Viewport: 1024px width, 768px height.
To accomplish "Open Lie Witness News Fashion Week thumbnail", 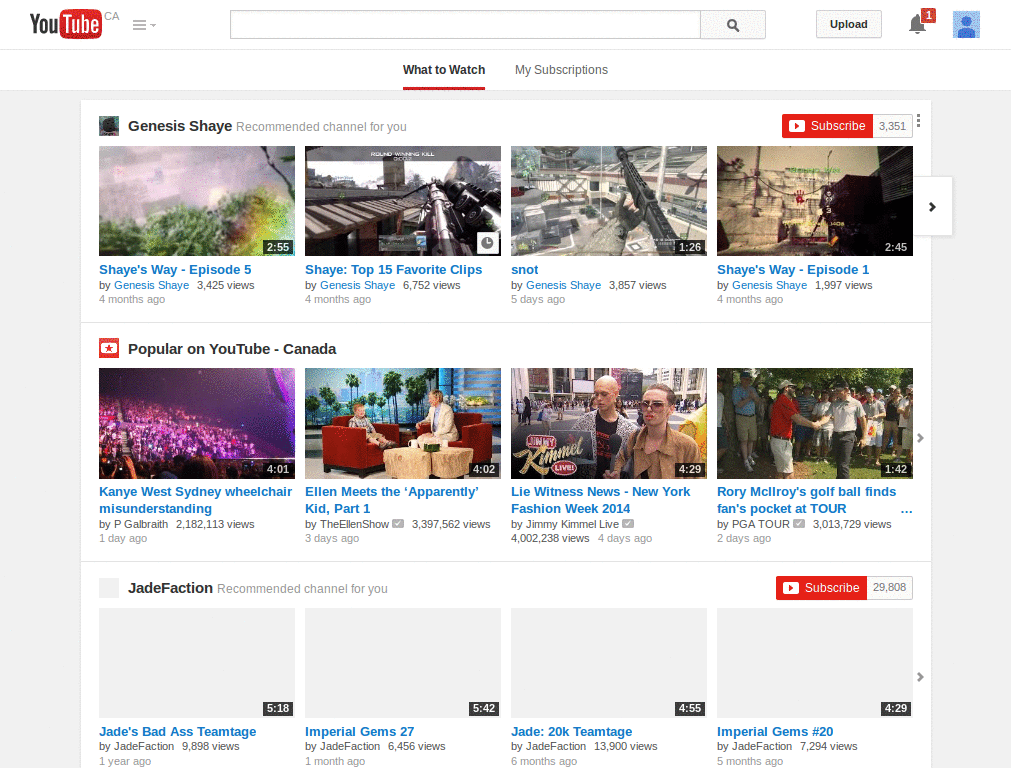I will [x=609, y=423].
